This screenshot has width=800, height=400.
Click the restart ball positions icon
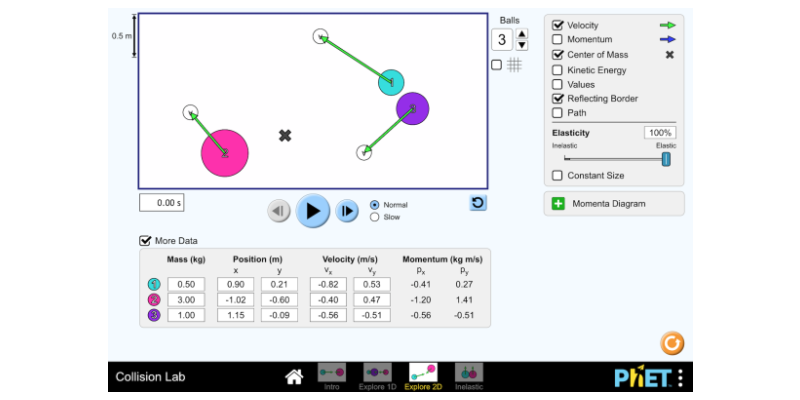[x=478, y=203]
